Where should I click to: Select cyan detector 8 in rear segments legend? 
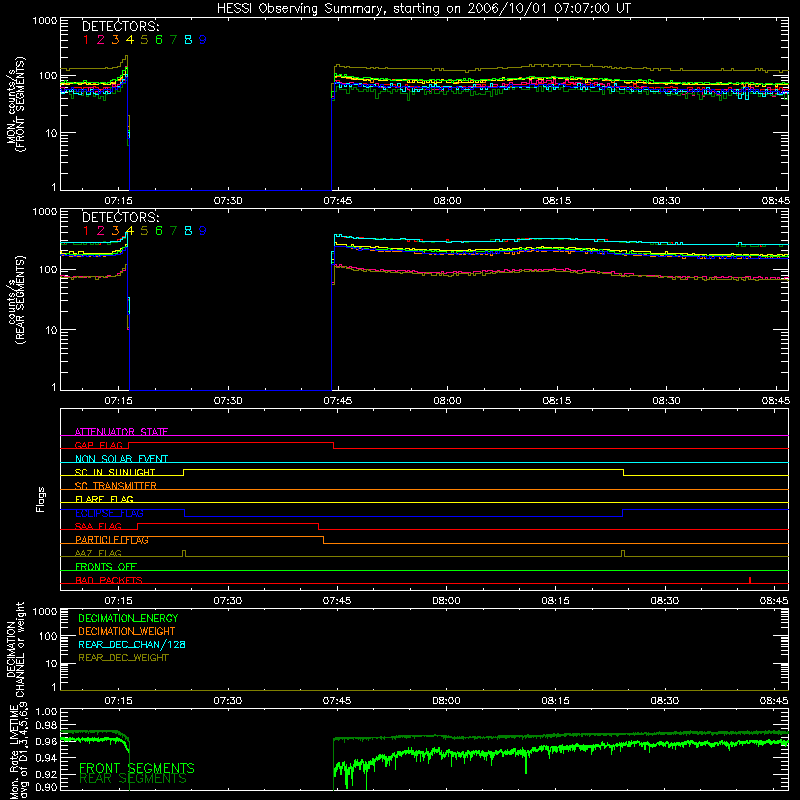188,231
